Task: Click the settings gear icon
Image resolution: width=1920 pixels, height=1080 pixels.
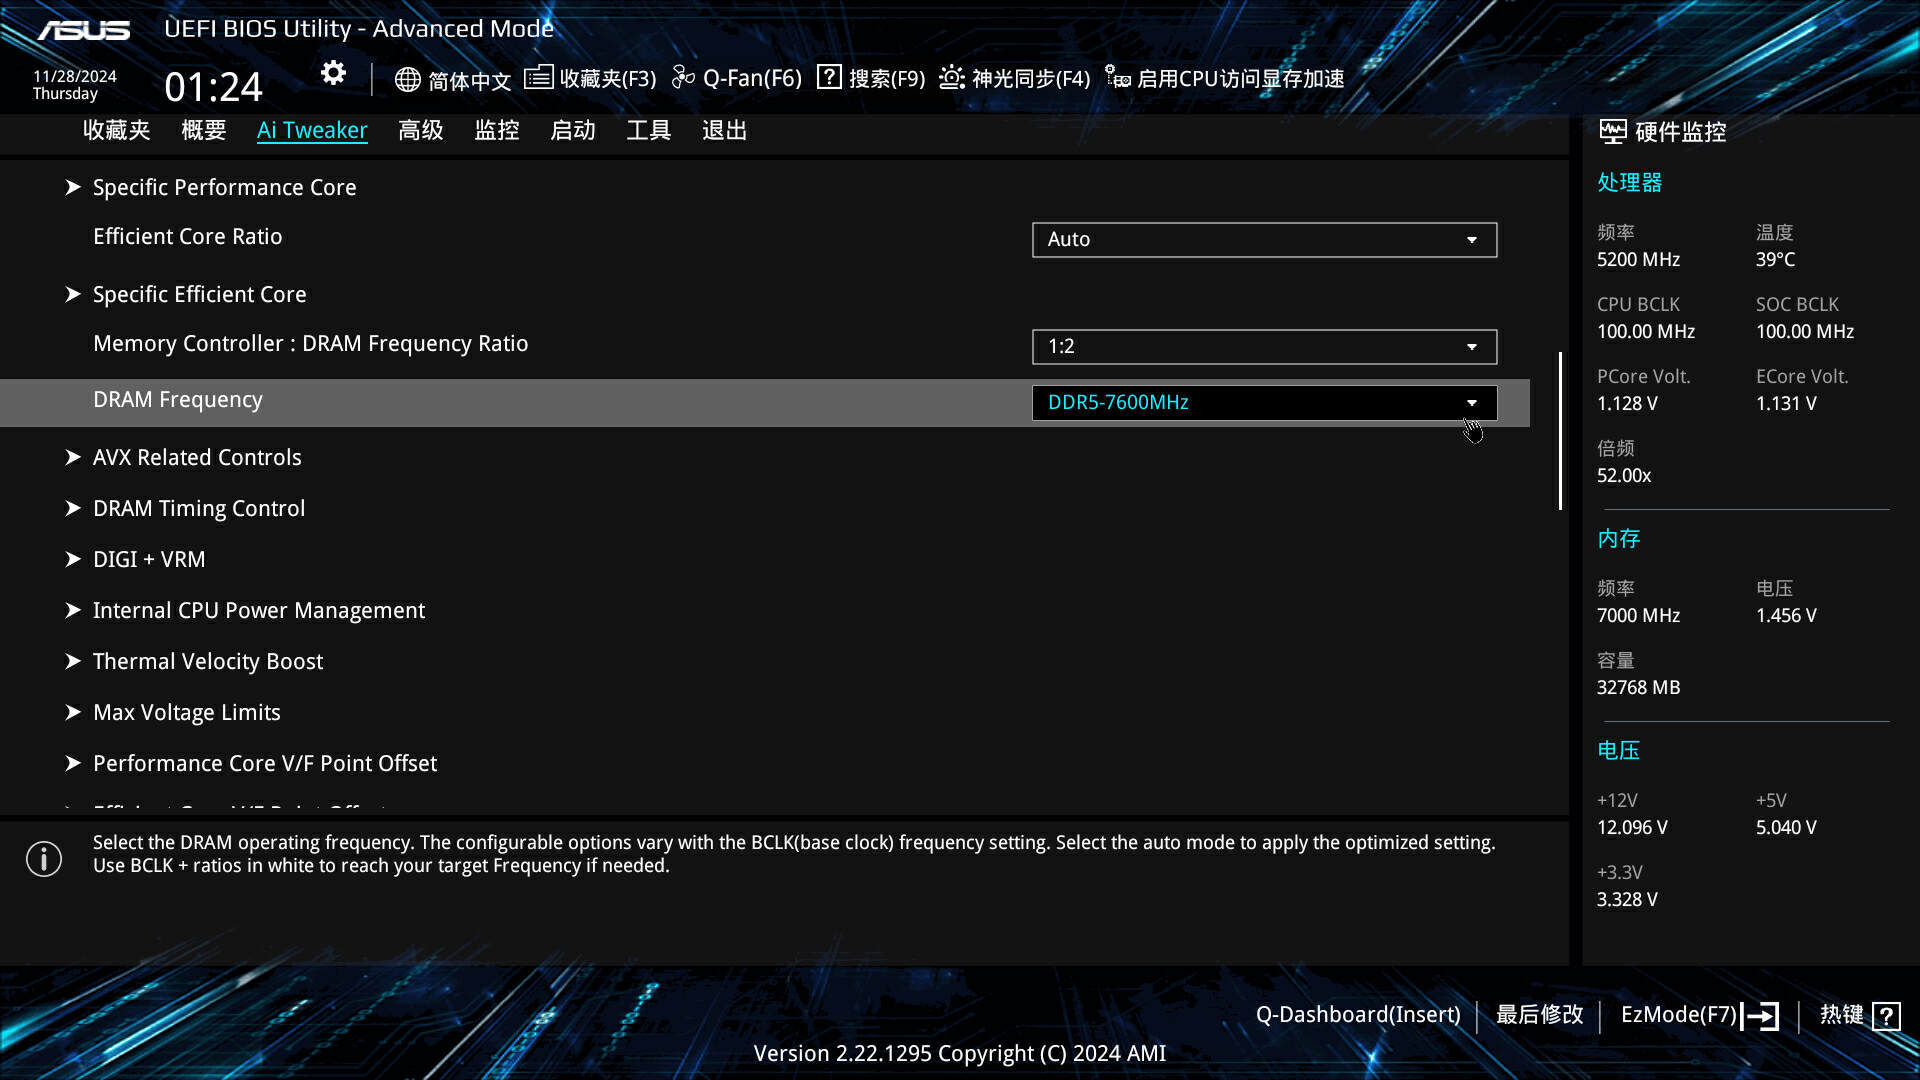Action: pos(333,73)
